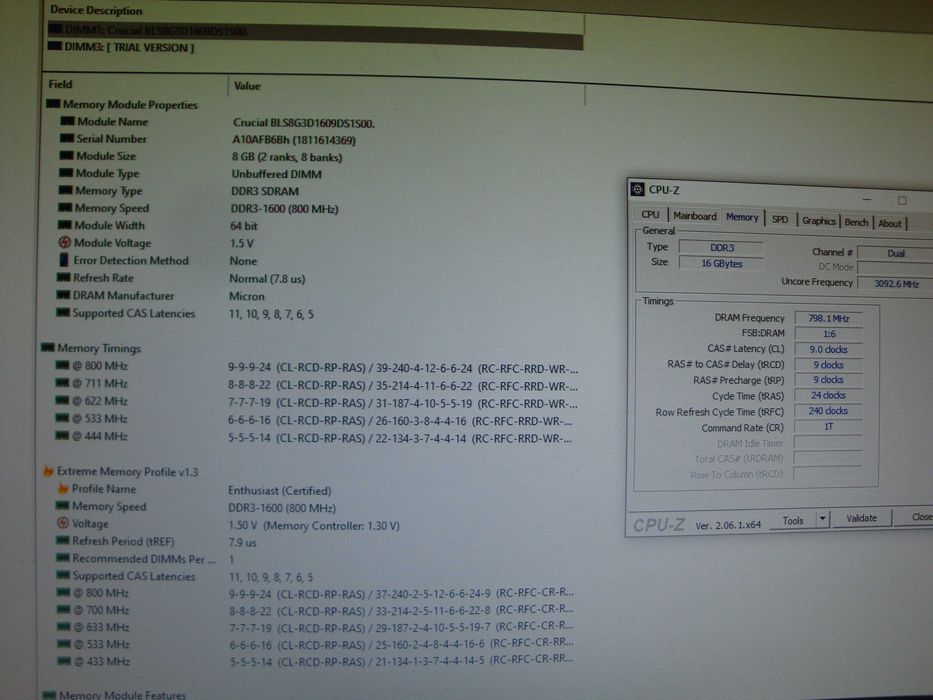This screenshot has height=700, width=933.
Task: Click the Uncore Frequency value 3092.6 MHz
Action: tap(896, 283)
